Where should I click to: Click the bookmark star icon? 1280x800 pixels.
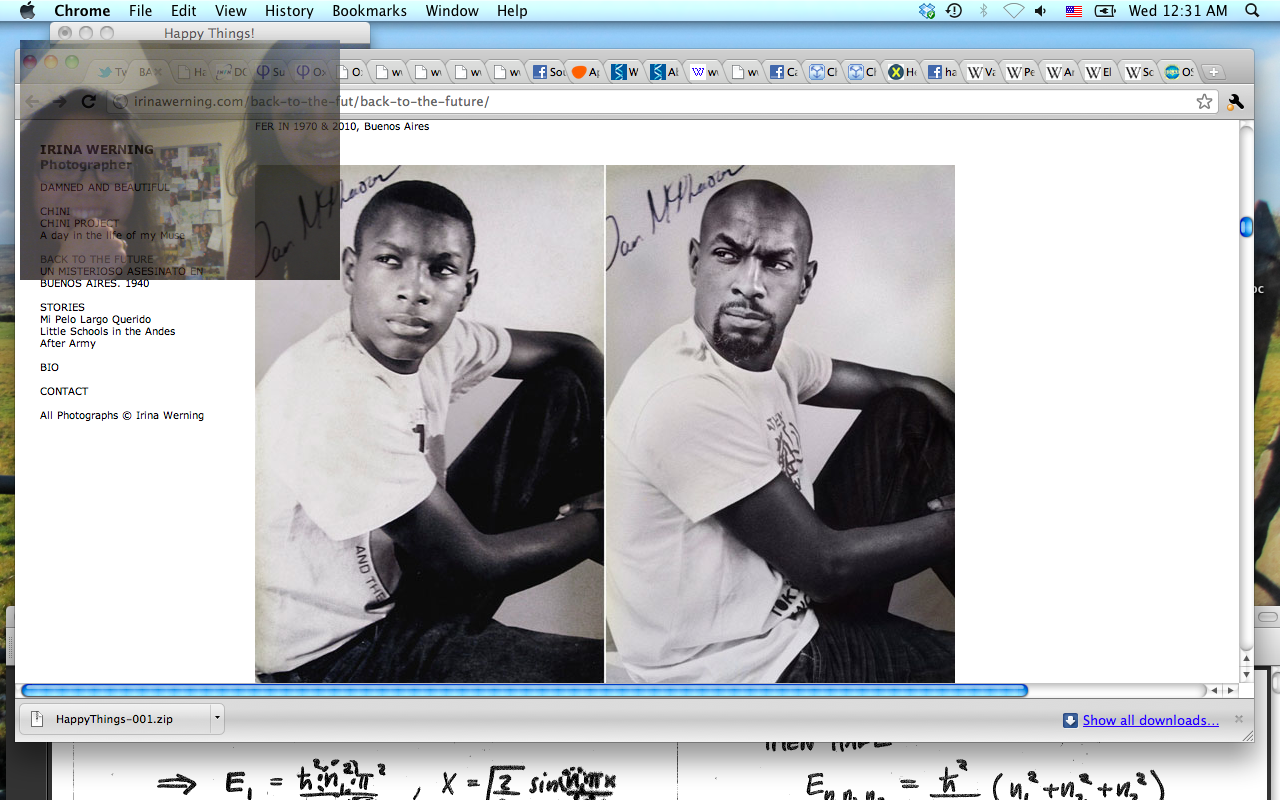(1204, 101)
